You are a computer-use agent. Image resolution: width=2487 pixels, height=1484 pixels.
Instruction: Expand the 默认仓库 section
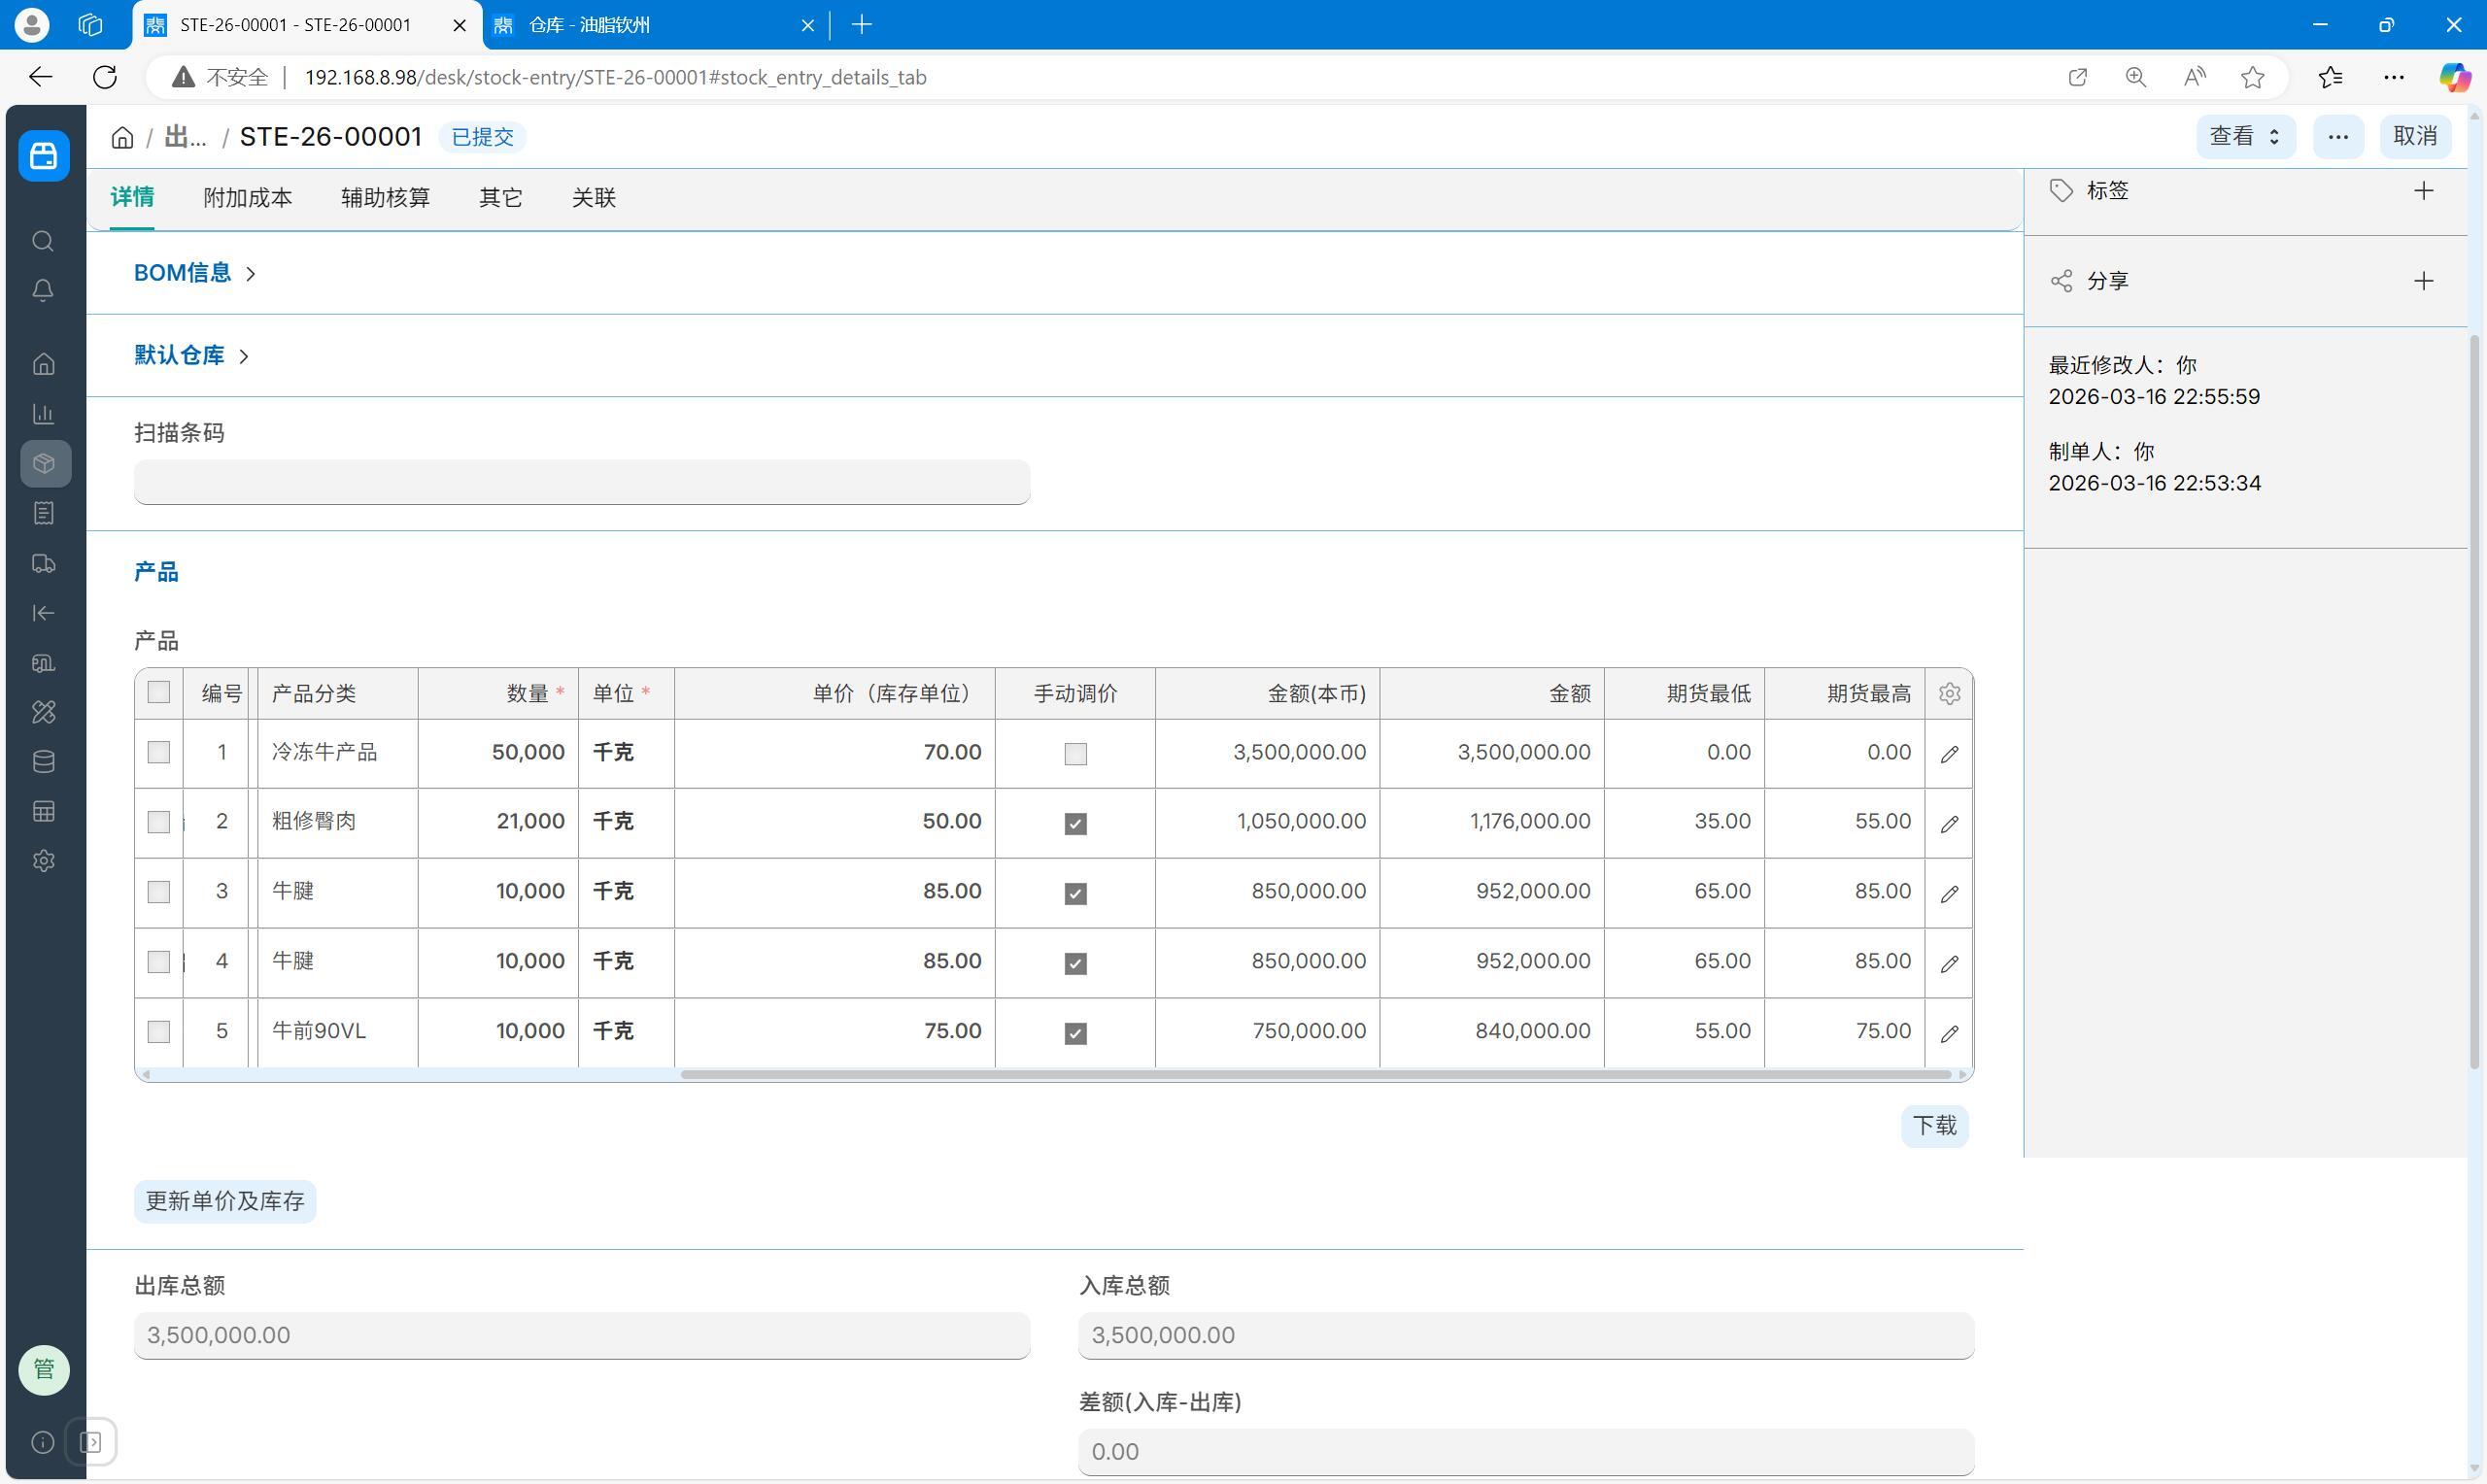tap(191, 355)
